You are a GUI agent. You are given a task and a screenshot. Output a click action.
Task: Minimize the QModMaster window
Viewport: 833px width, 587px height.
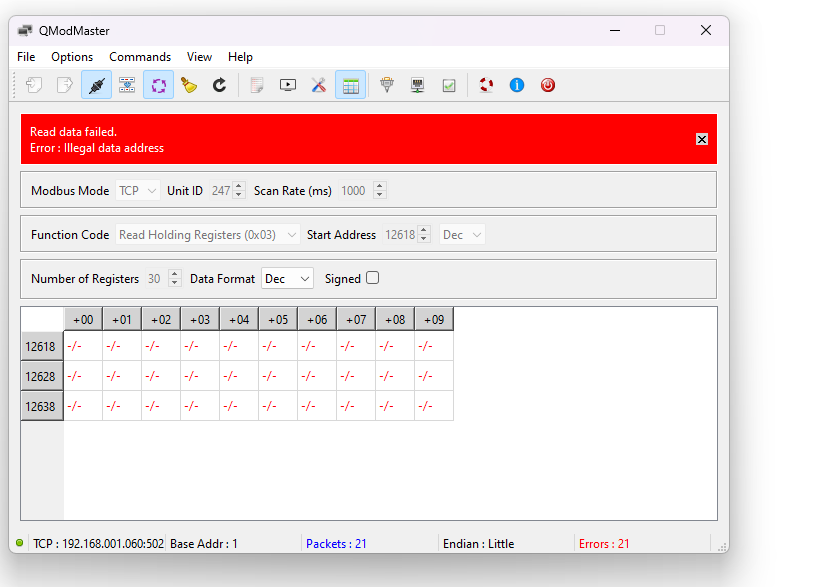coord(615,30)
